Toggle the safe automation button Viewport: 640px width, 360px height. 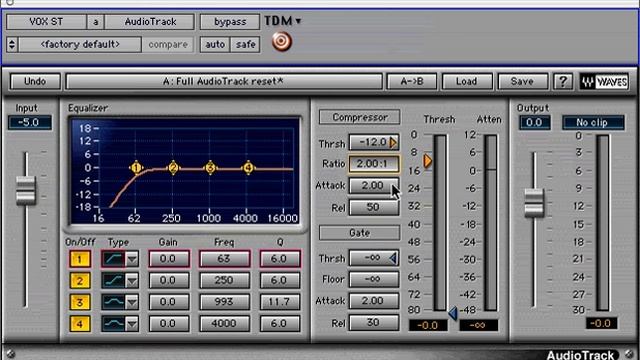245,44
